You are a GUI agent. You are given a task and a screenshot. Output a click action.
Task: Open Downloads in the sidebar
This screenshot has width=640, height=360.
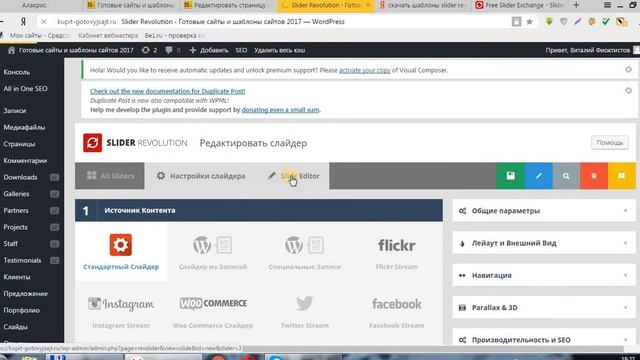(20, 177)
